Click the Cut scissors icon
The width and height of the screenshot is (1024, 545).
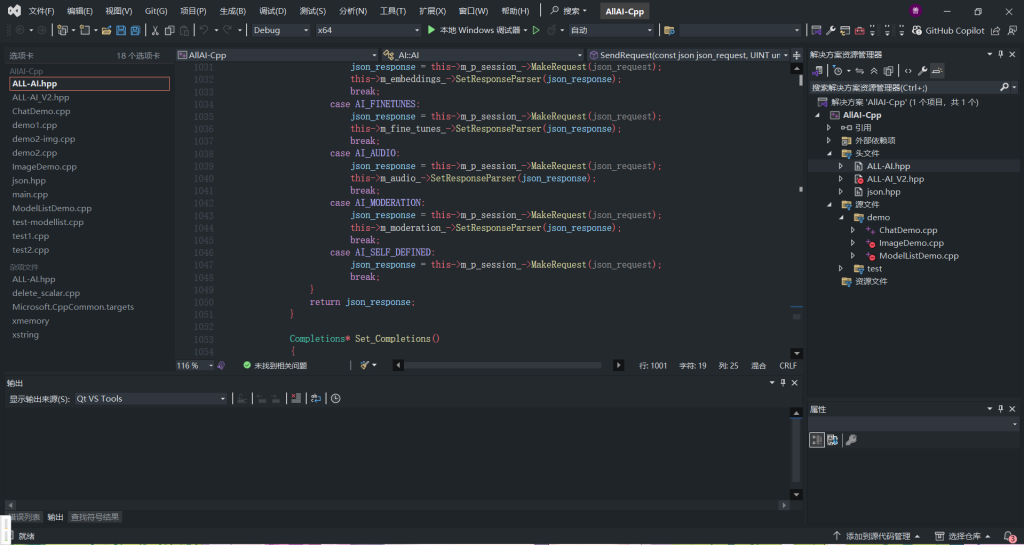coord(155,31)
